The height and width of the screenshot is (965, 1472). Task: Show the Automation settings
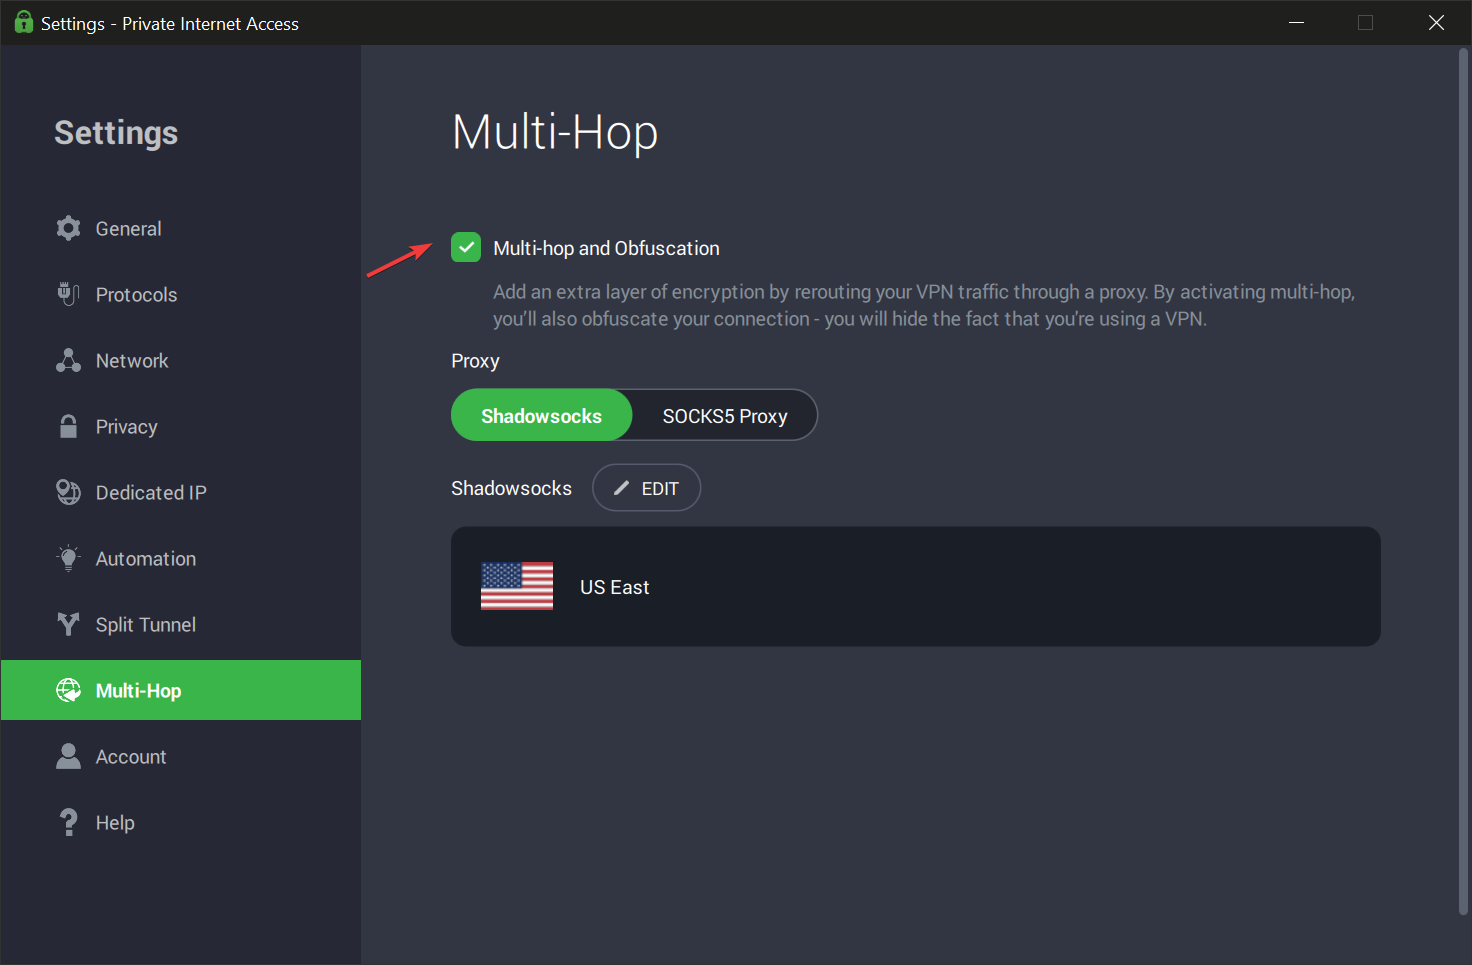tap(181, 558)
